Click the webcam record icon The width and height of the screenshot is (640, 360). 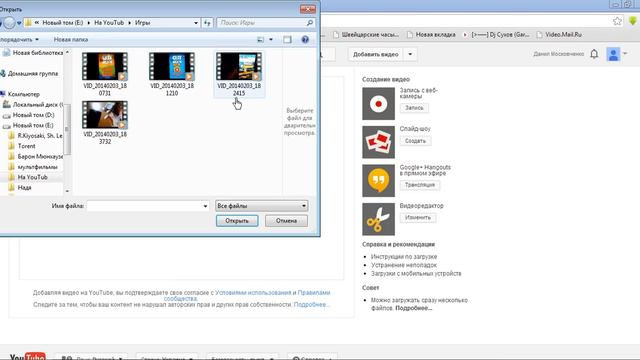click(x=378, y=104)
